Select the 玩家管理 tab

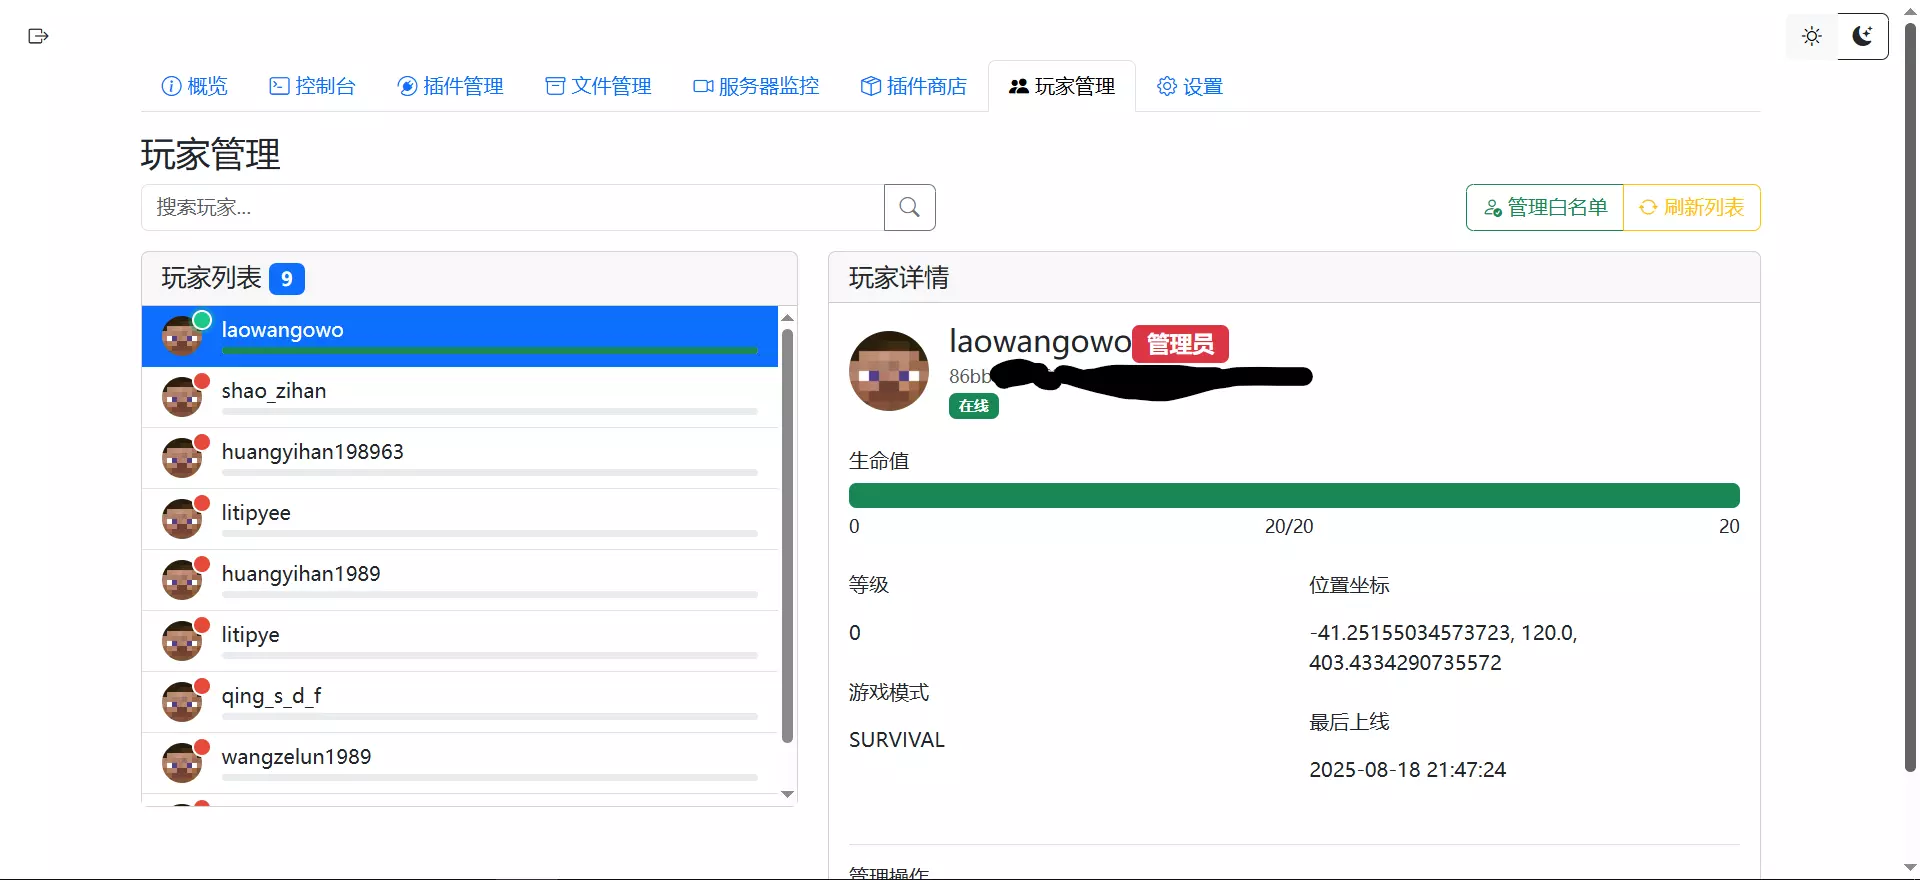pos(1062,86)
